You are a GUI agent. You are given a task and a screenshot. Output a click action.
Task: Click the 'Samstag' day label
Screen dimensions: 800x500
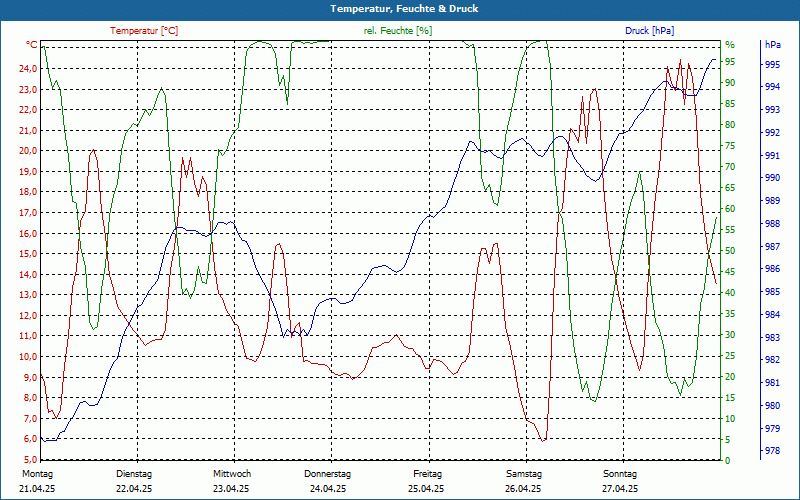pos(523,474)
